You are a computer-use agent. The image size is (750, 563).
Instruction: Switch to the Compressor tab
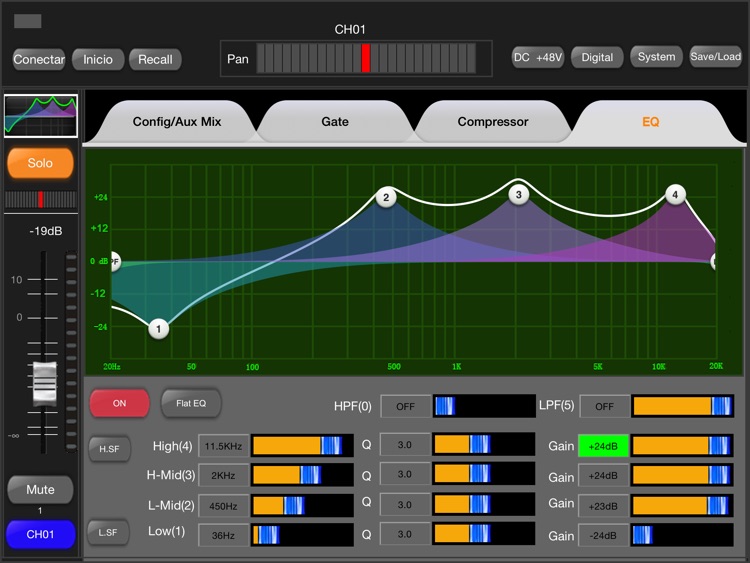(493, 121)
